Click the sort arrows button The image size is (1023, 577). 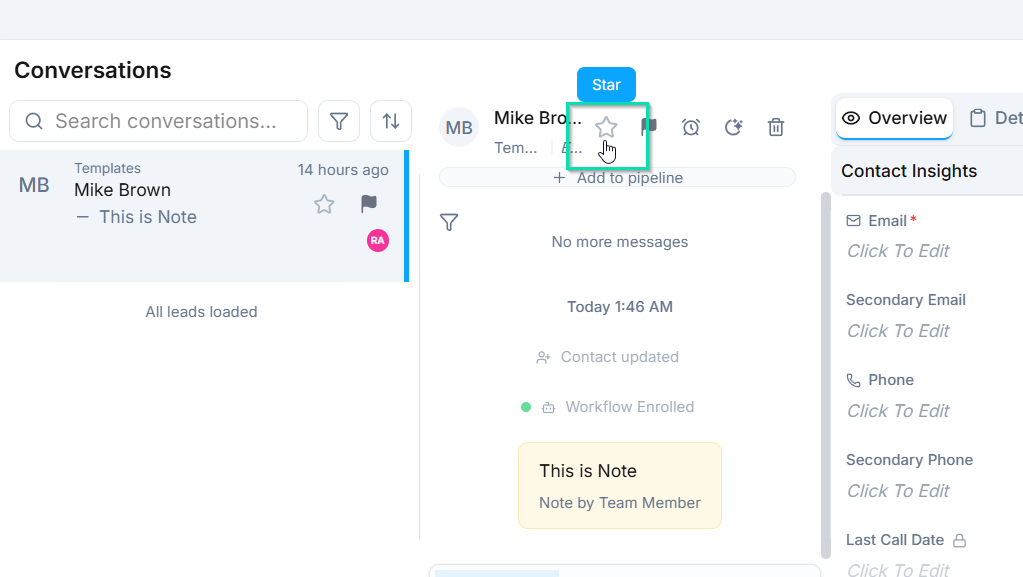(391, 121)
